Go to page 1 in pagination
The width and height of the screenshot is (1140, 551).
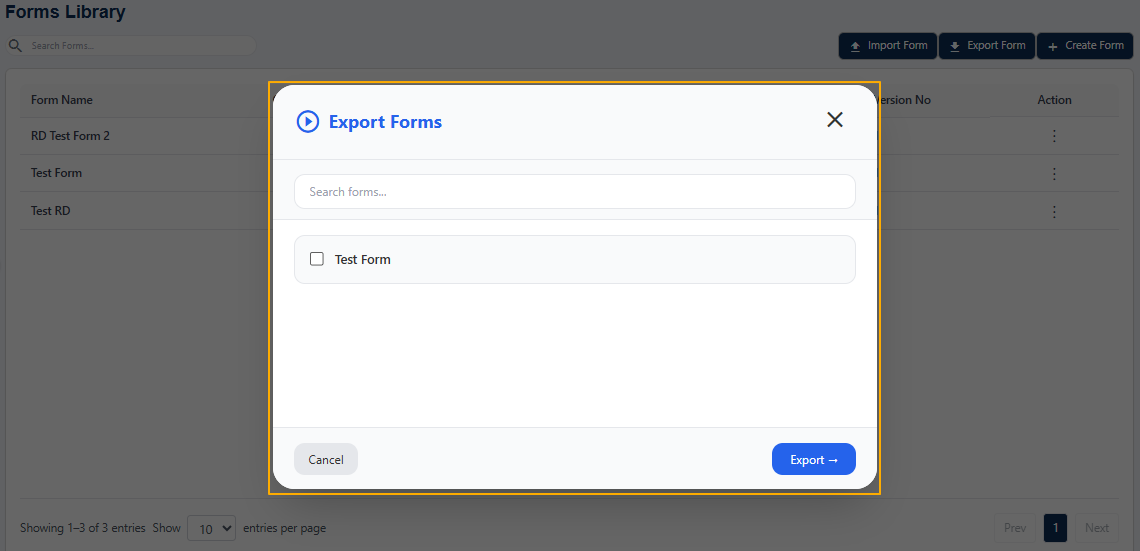1055,528
